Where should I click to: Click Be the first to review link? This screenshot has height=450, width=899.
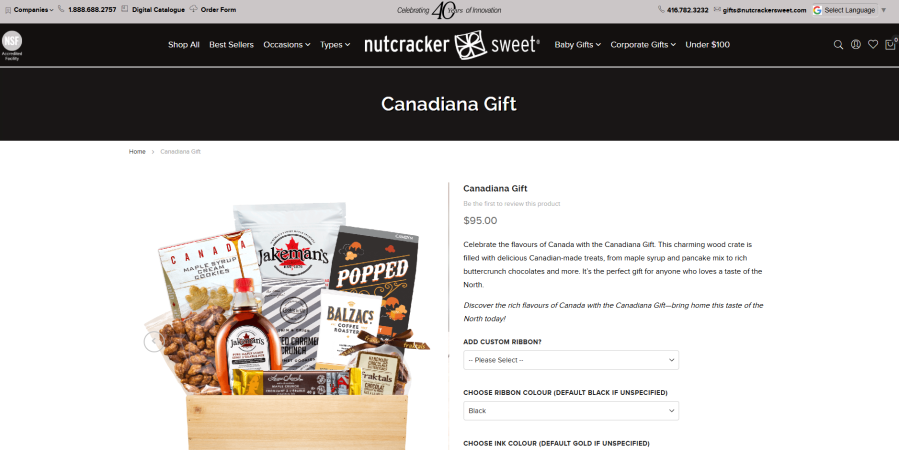click(511, 204)
